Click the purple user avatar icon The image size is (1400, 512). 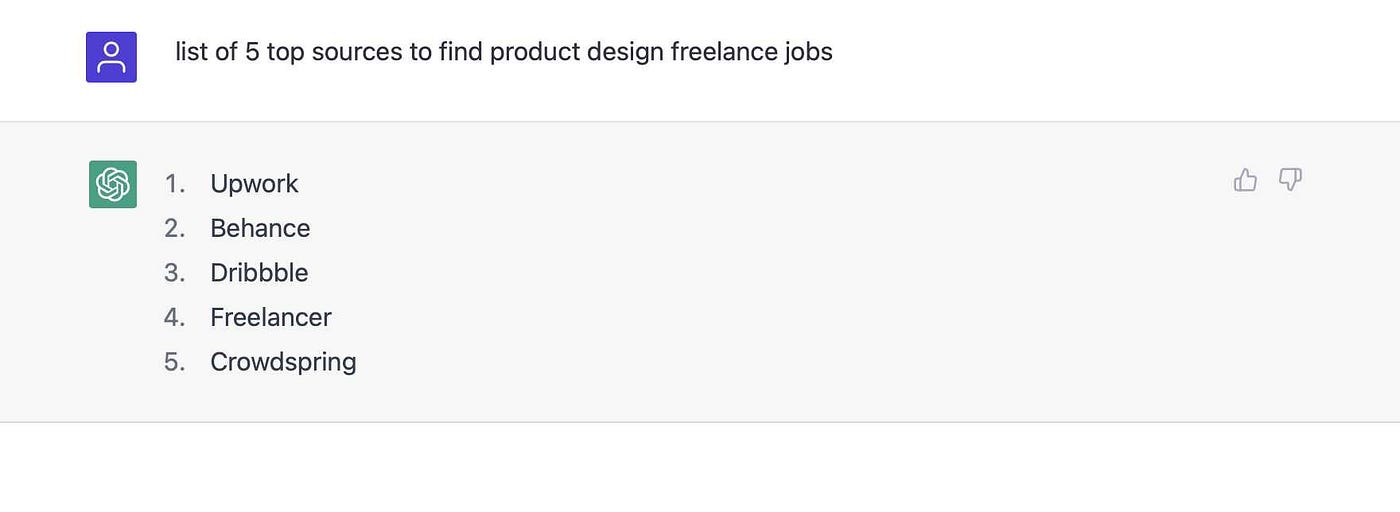coord(111,57)
